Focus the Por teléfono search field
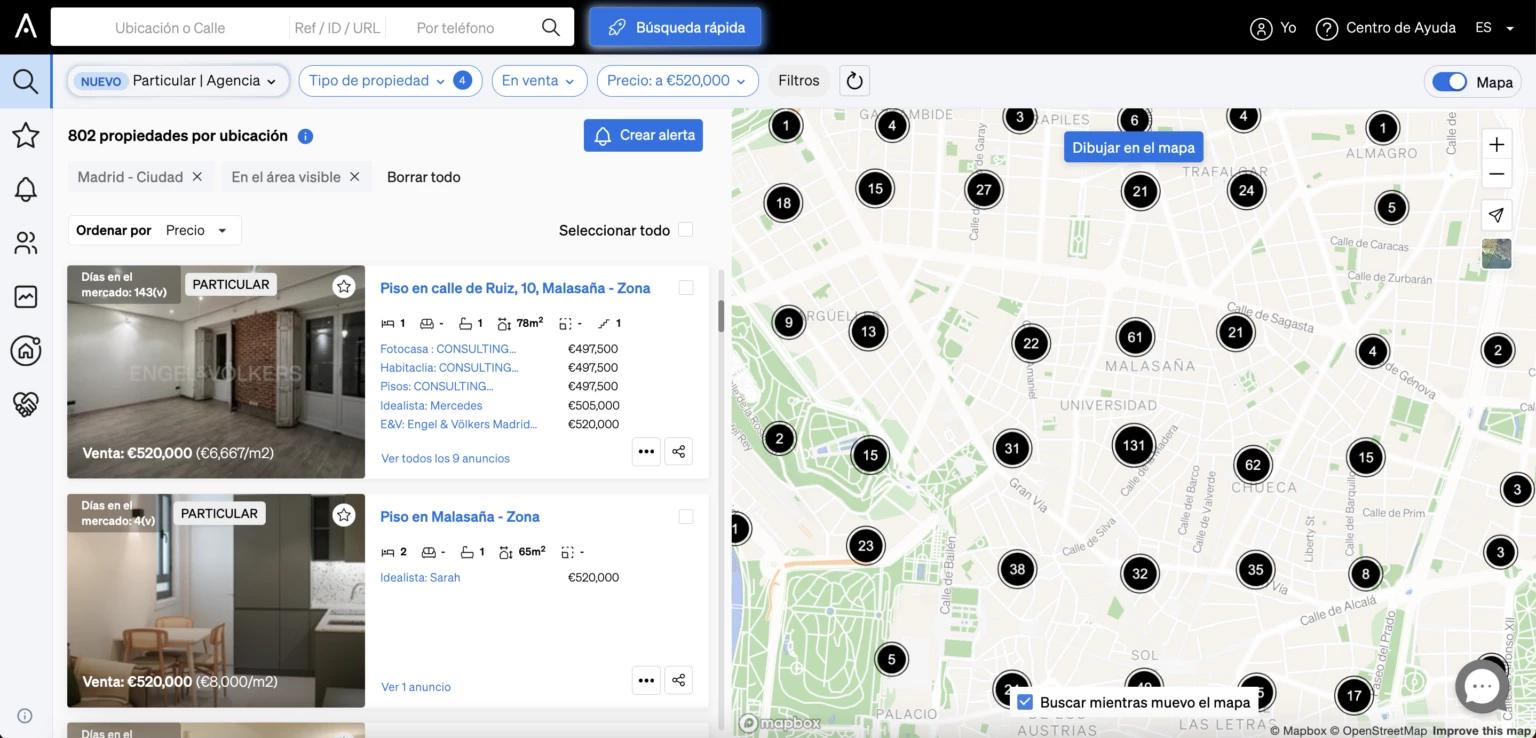The width and height of the screenshot is (1536, 738). coord(455,28)
